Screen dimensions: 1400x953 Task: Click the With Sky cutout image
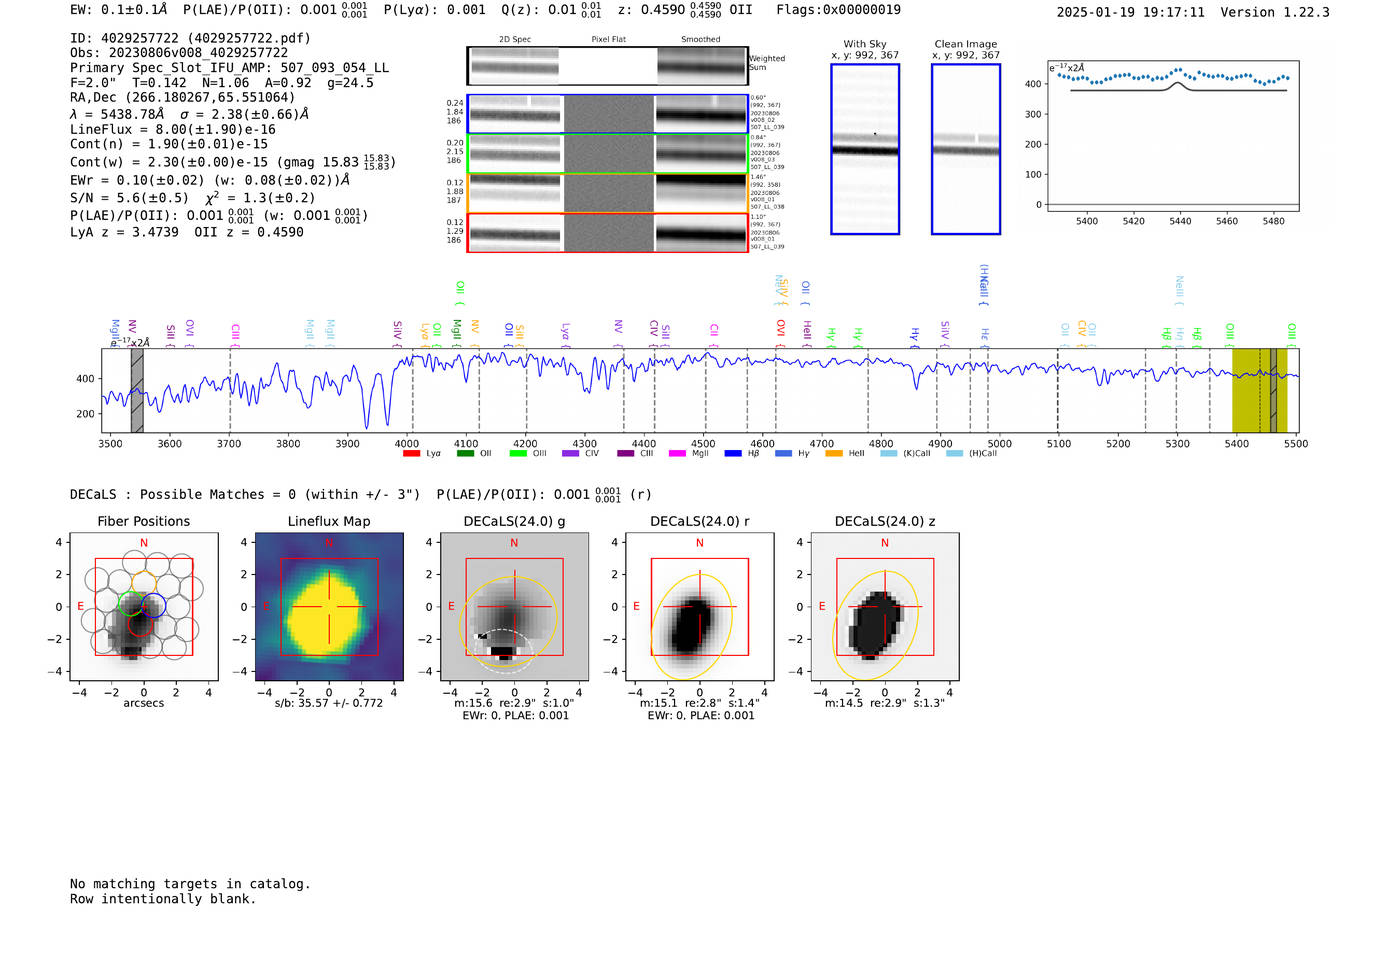tap(865, 149)
